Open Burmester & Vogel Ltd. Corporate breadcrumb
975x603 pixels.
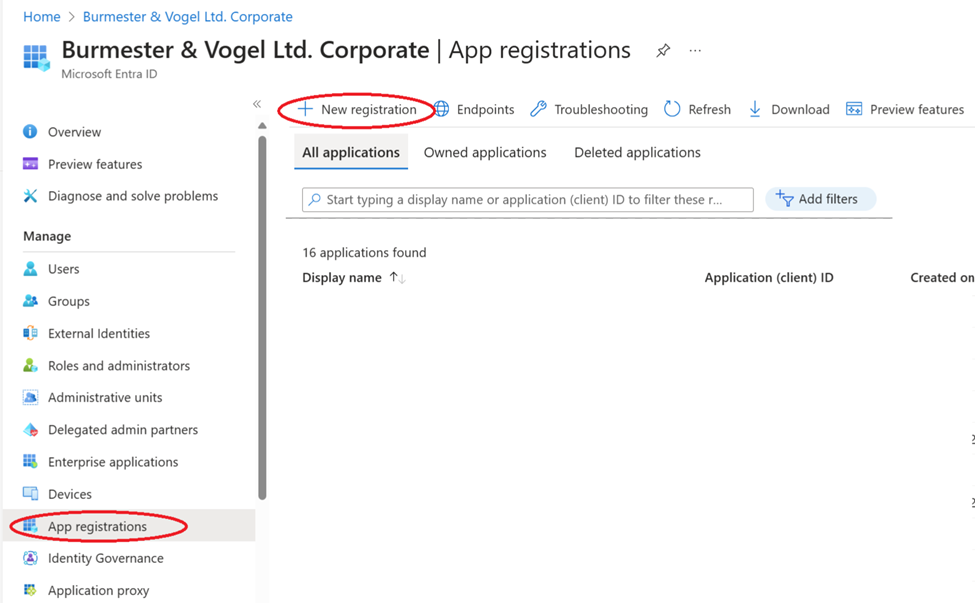point(188,17)
